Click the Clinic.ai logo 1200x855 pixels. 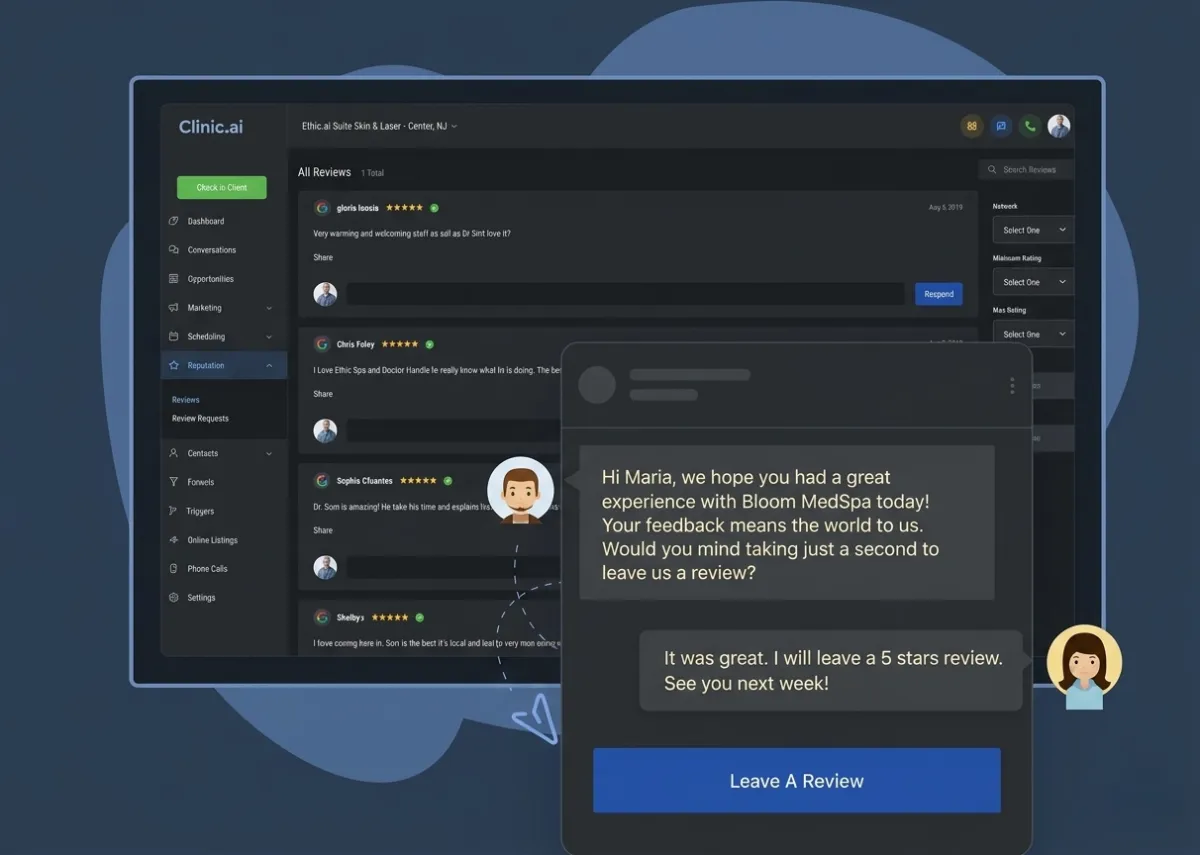click(211, 127)
